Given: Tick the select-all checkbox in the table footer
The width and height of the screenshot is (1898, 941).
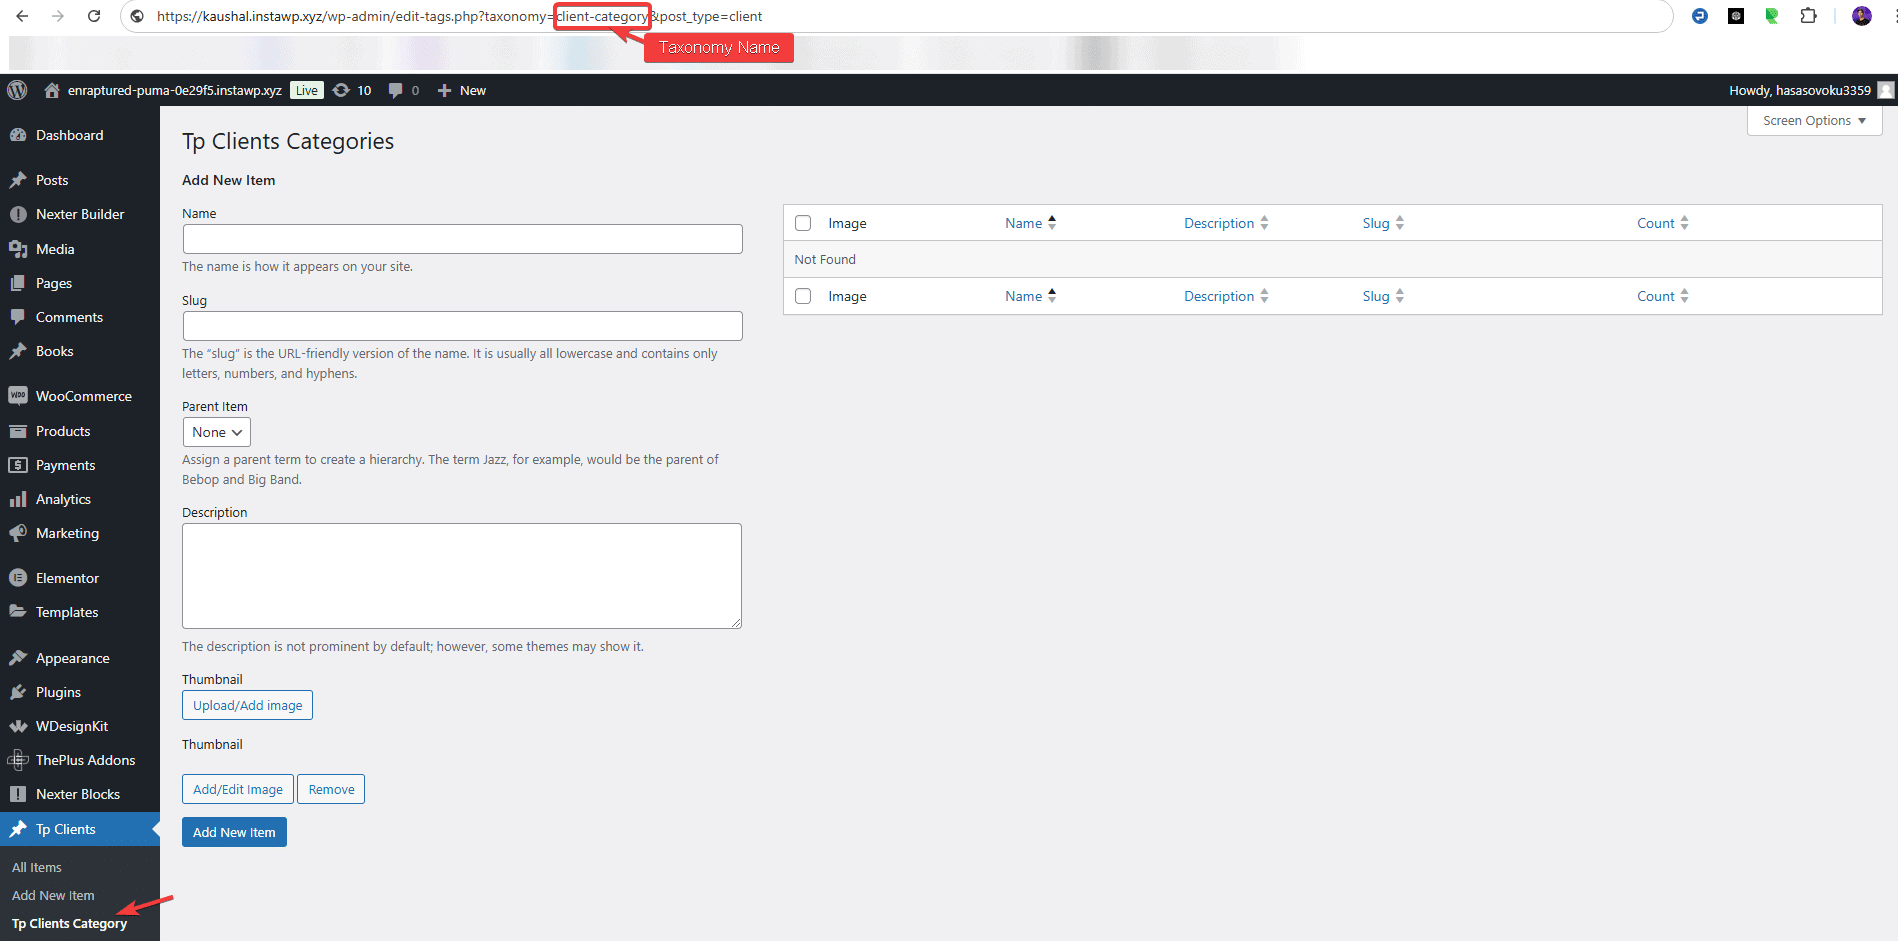Looking at the screenshot, I should pyautogui.click(x=803, y=296).
